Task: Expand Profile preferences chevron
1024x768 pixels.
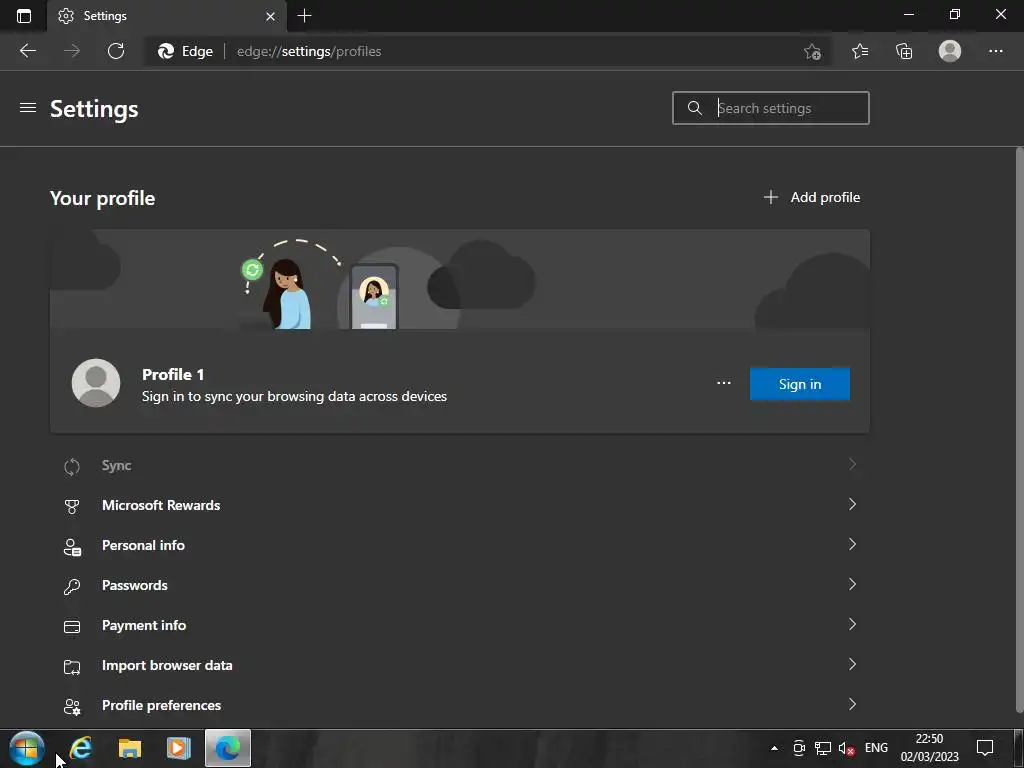Action: point(852,704)
